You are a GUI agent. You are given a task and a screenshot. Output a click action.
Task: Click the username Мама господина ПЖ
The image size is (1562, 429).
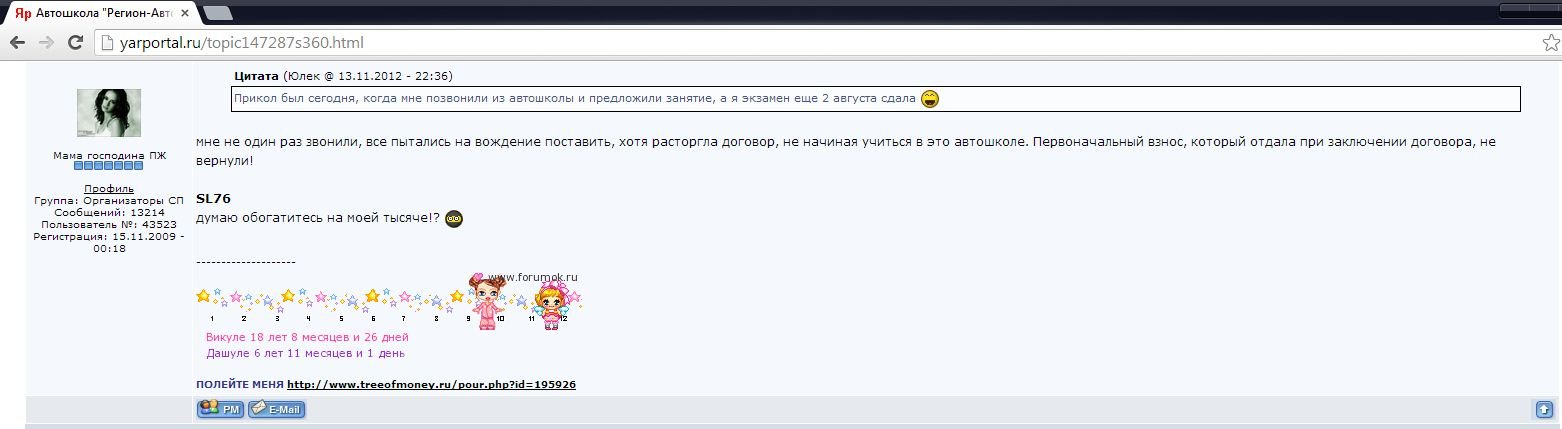[109, 155]
